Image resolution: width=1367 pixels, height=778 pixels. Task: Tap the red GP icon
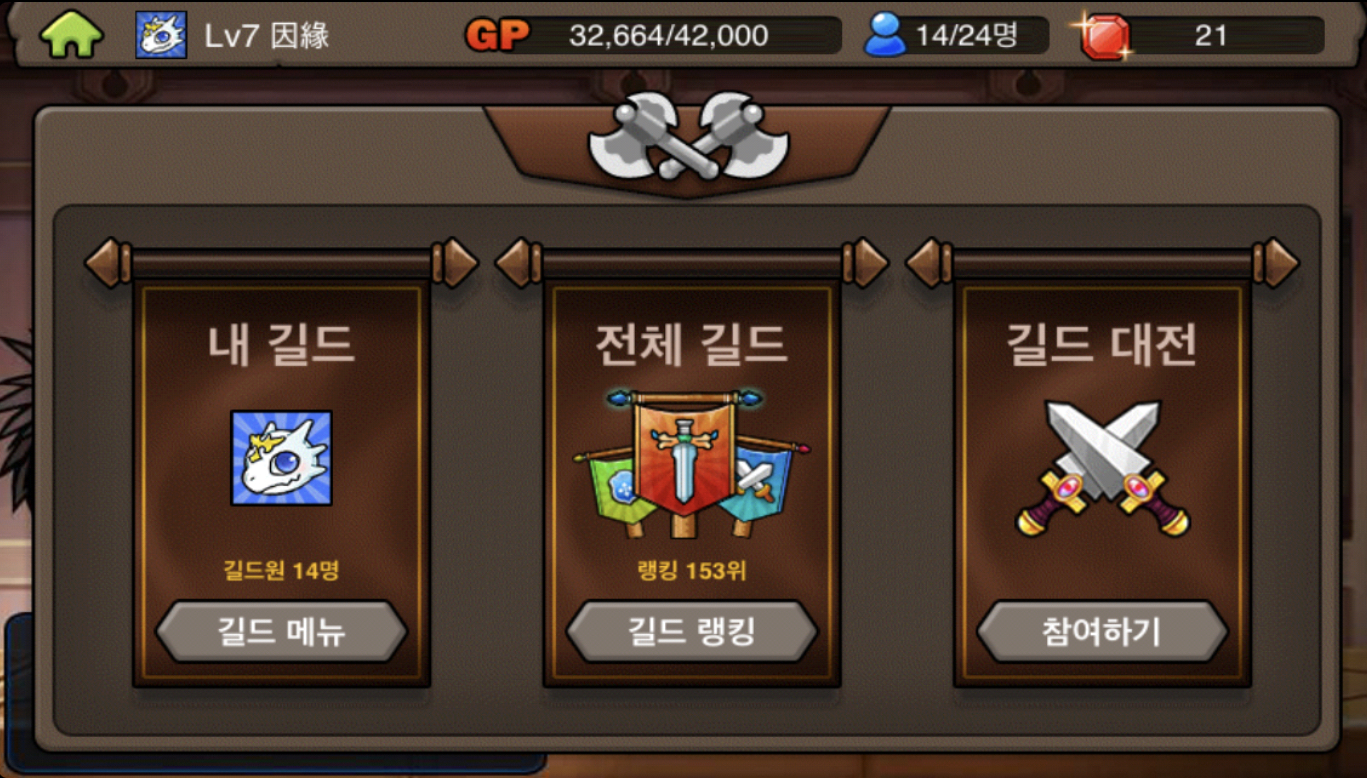(x=497, y=36)
